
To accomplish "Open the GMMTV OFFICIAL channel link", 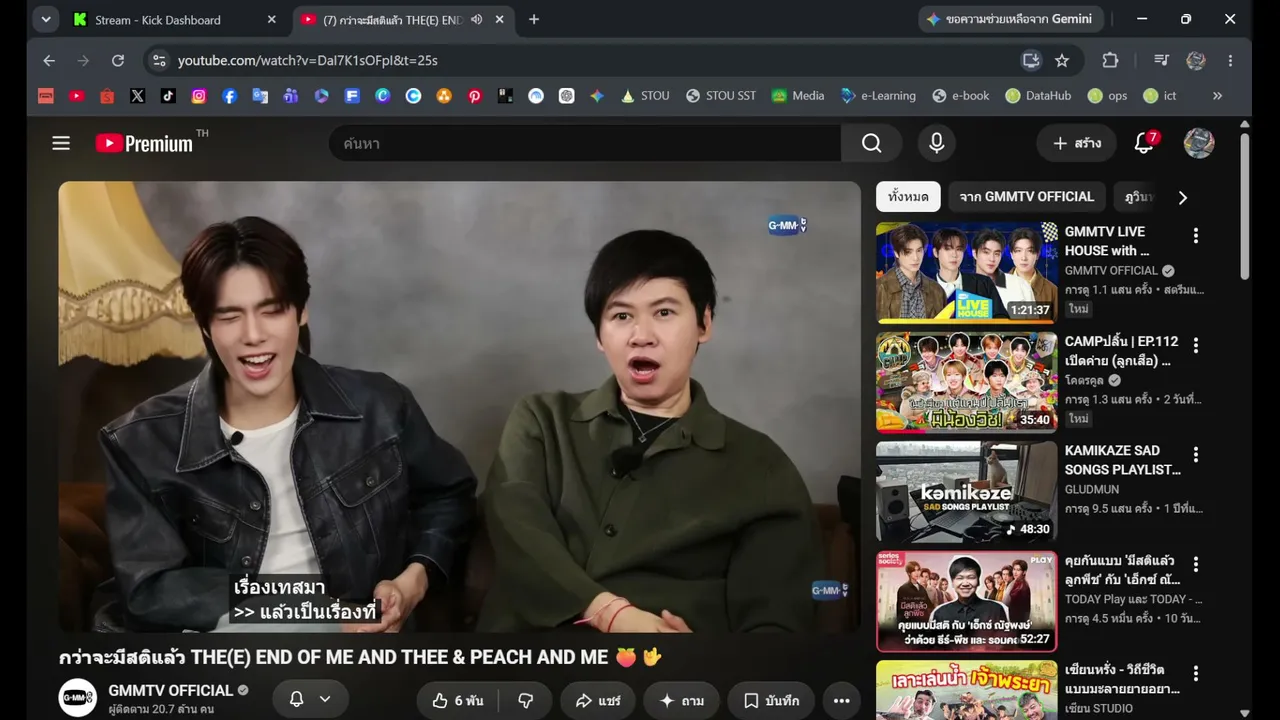I will [171, 690].
